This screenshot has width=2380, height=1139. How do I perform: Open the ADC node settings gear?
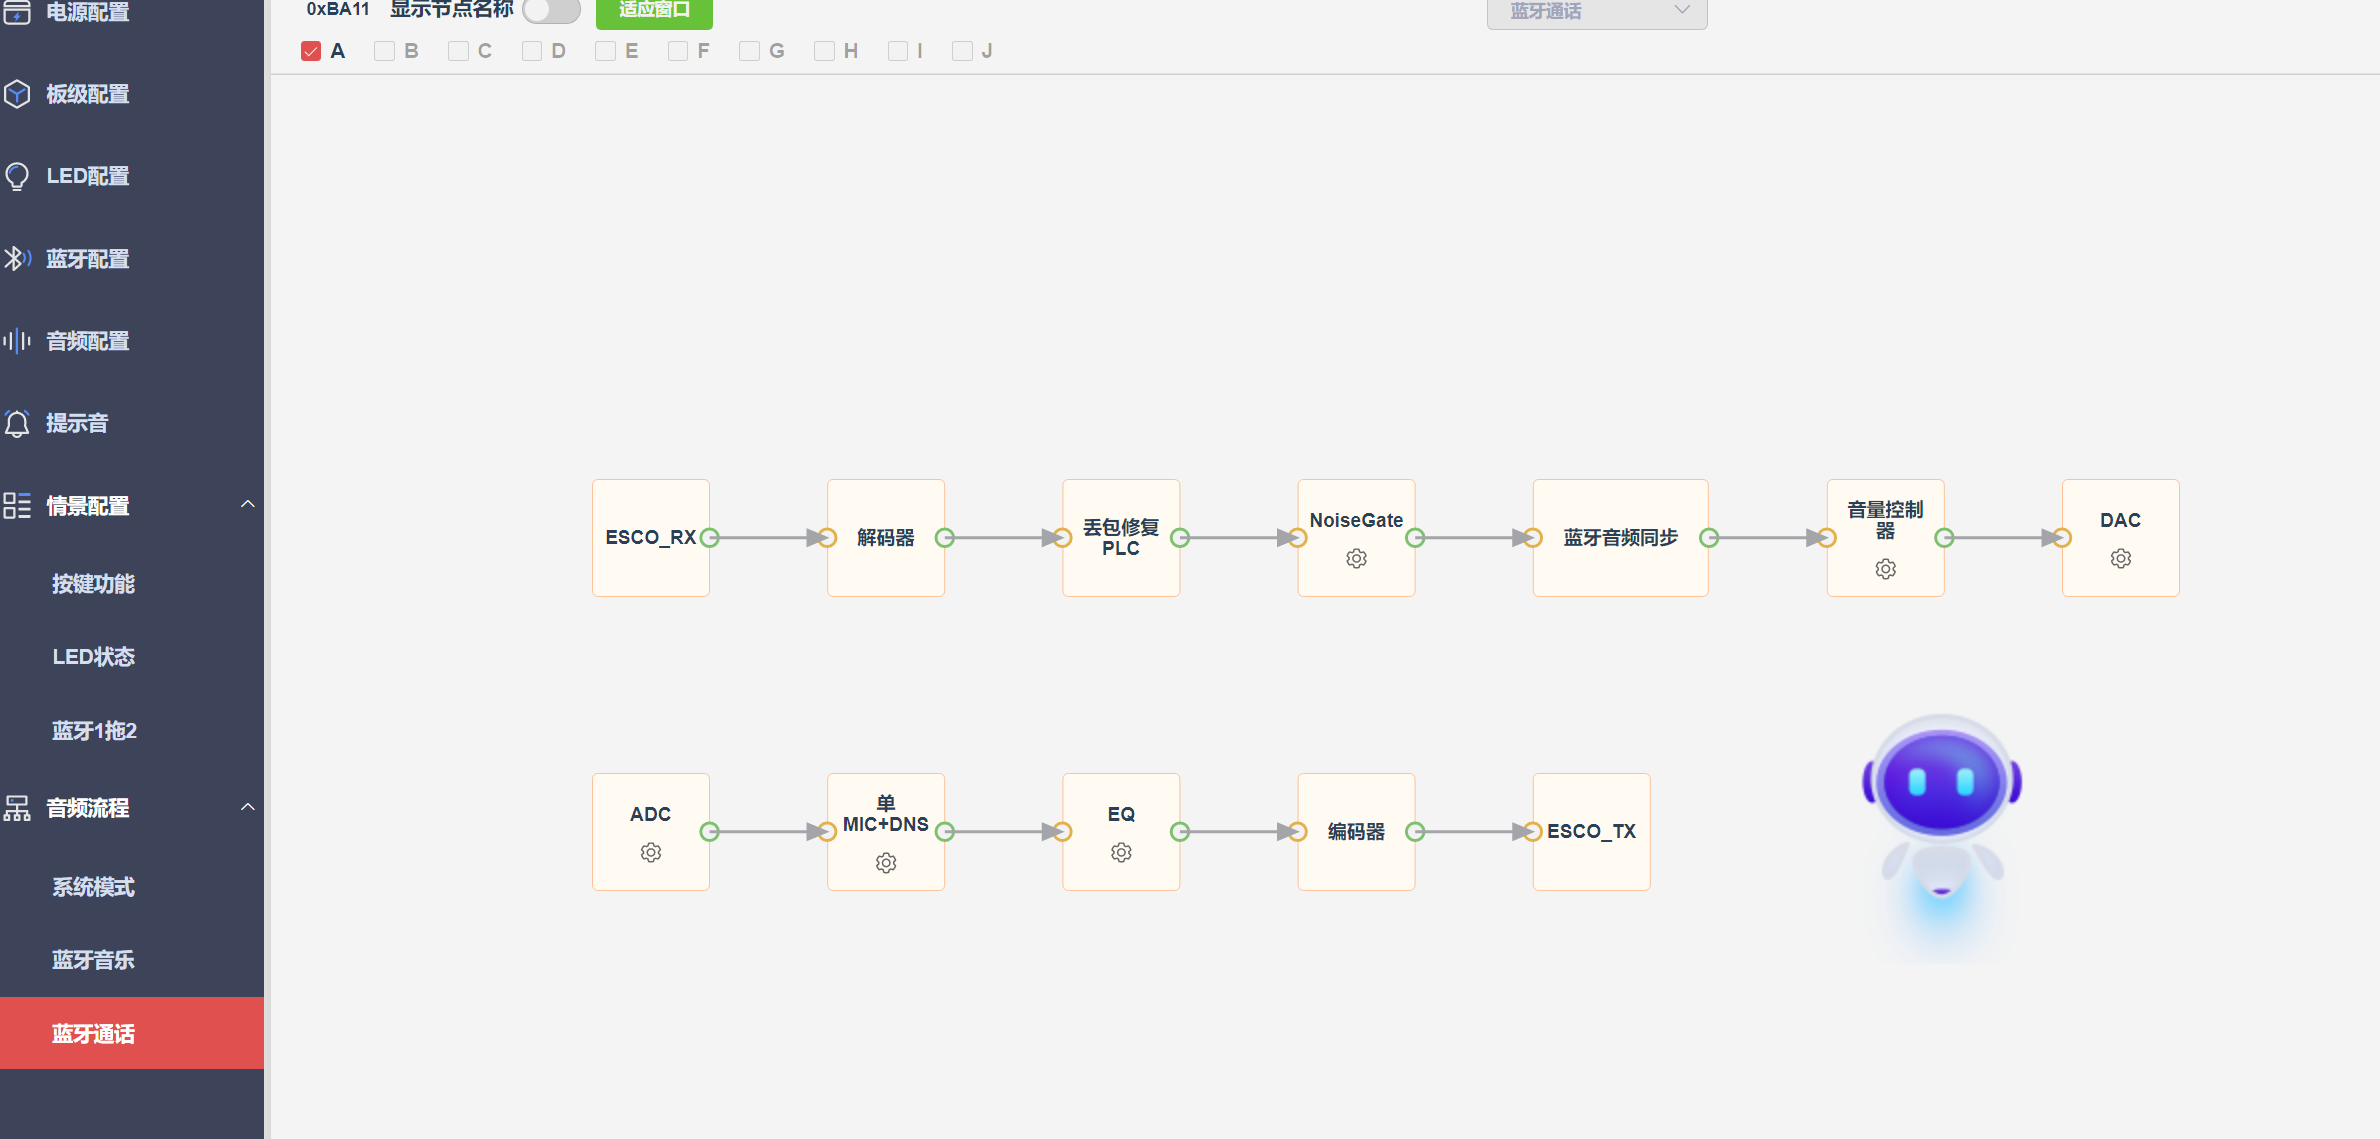point(651,852)
